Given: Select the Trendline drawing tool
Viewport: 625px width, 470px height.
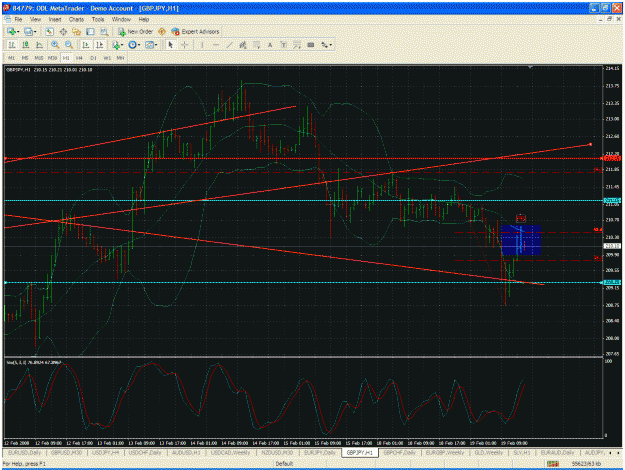Looking at the screenshot, I should (229, 45).
